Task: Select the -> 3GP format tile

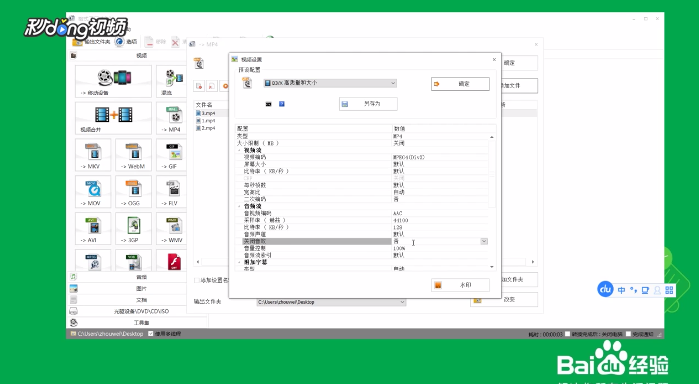Action: pos(133,228)
